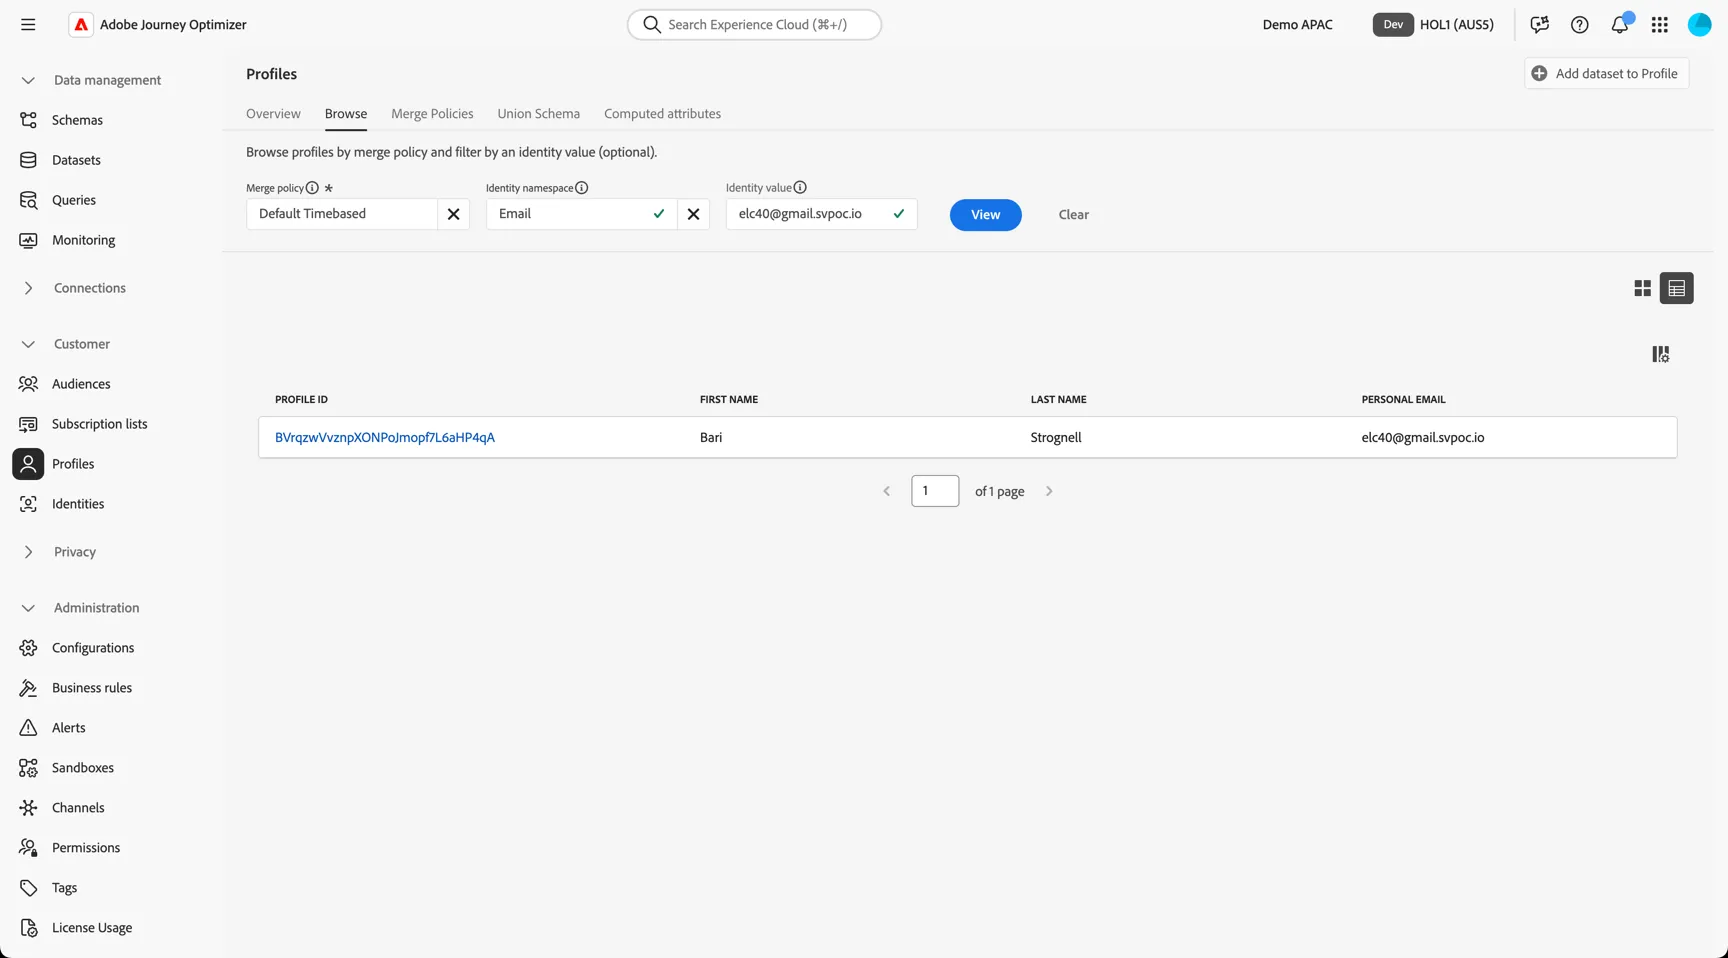
Task: Open the Demo APAC organization switcher
Action: (x=1298, y=25)
